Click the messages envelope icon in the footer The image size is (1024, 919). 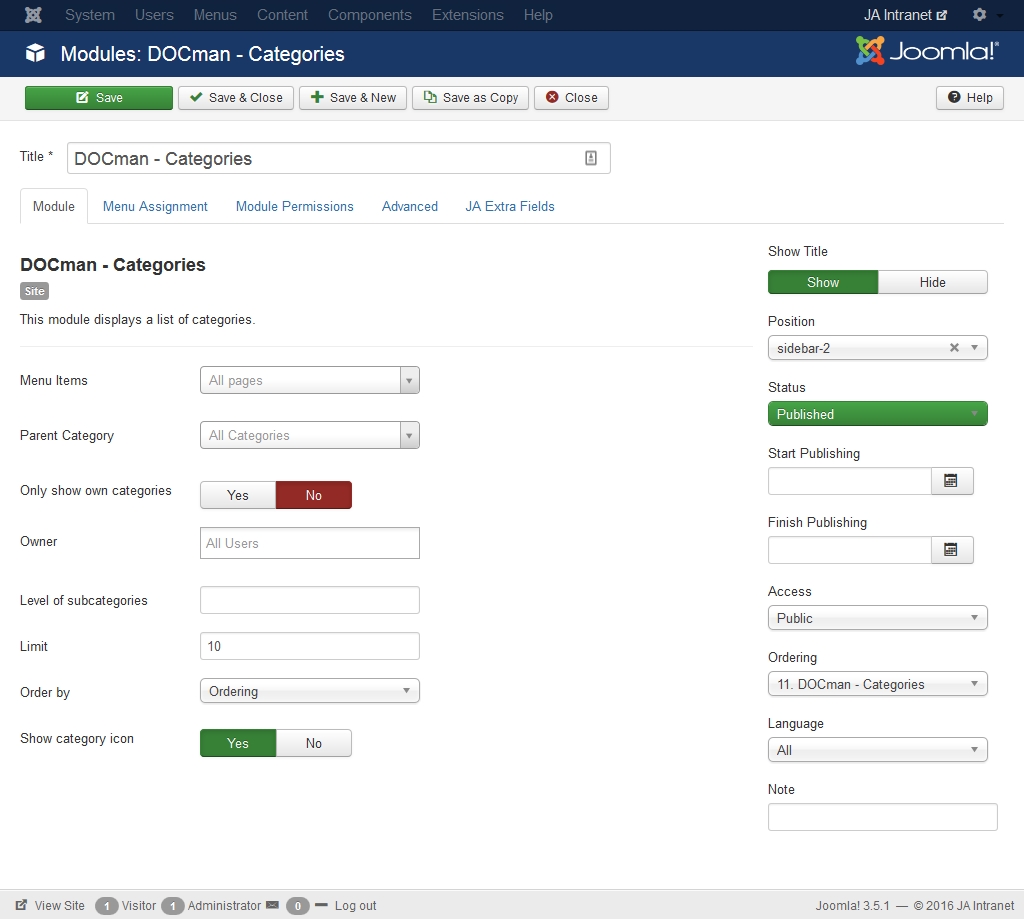(273, 905)
